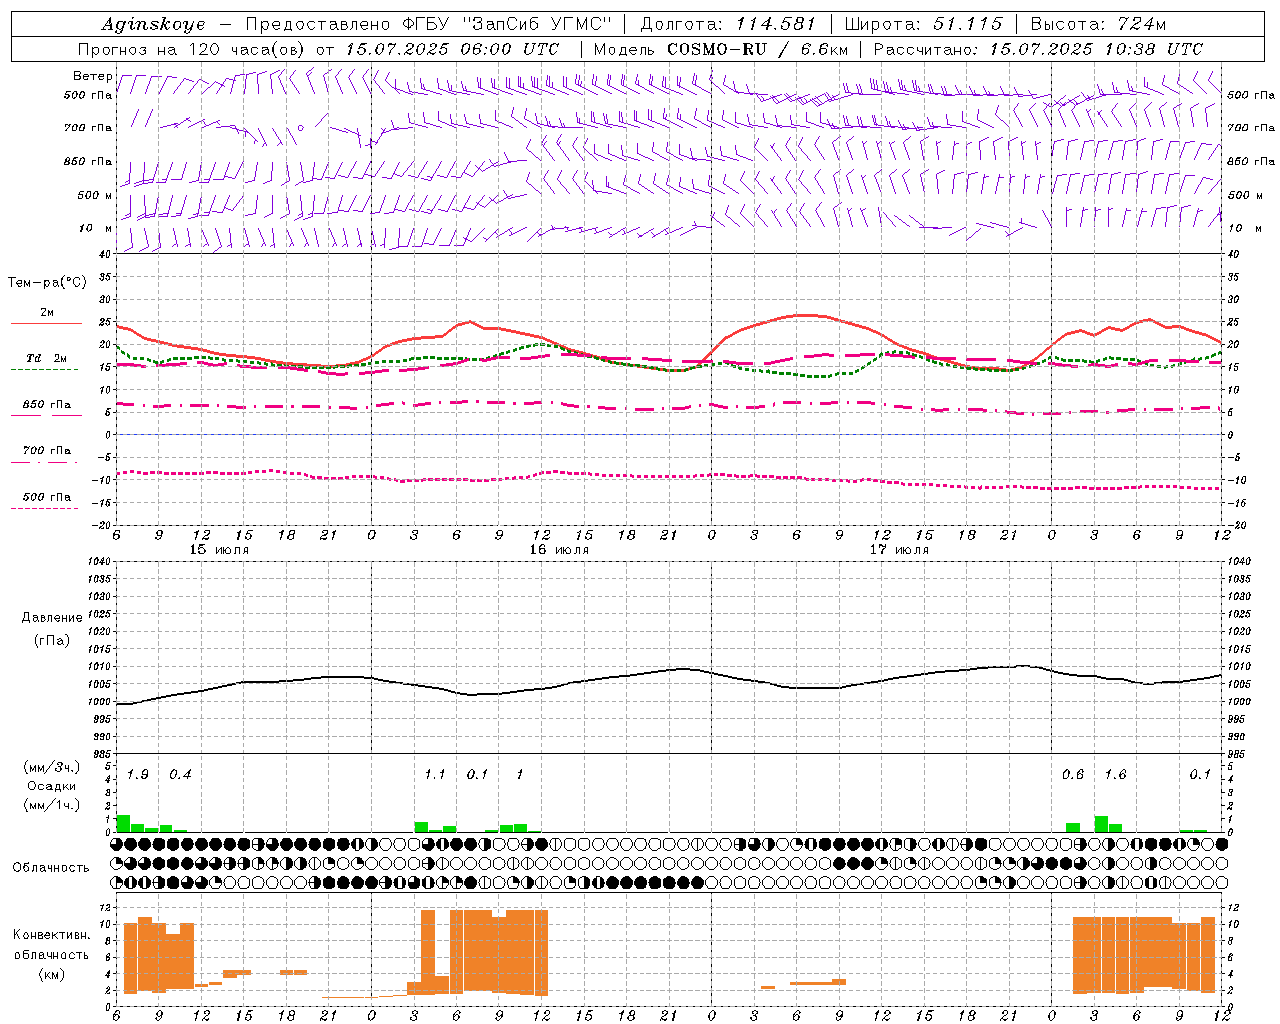This screenshot has height=1024, width=1280.
Task: Select the 17 июля date label
Action: point(899,550)
